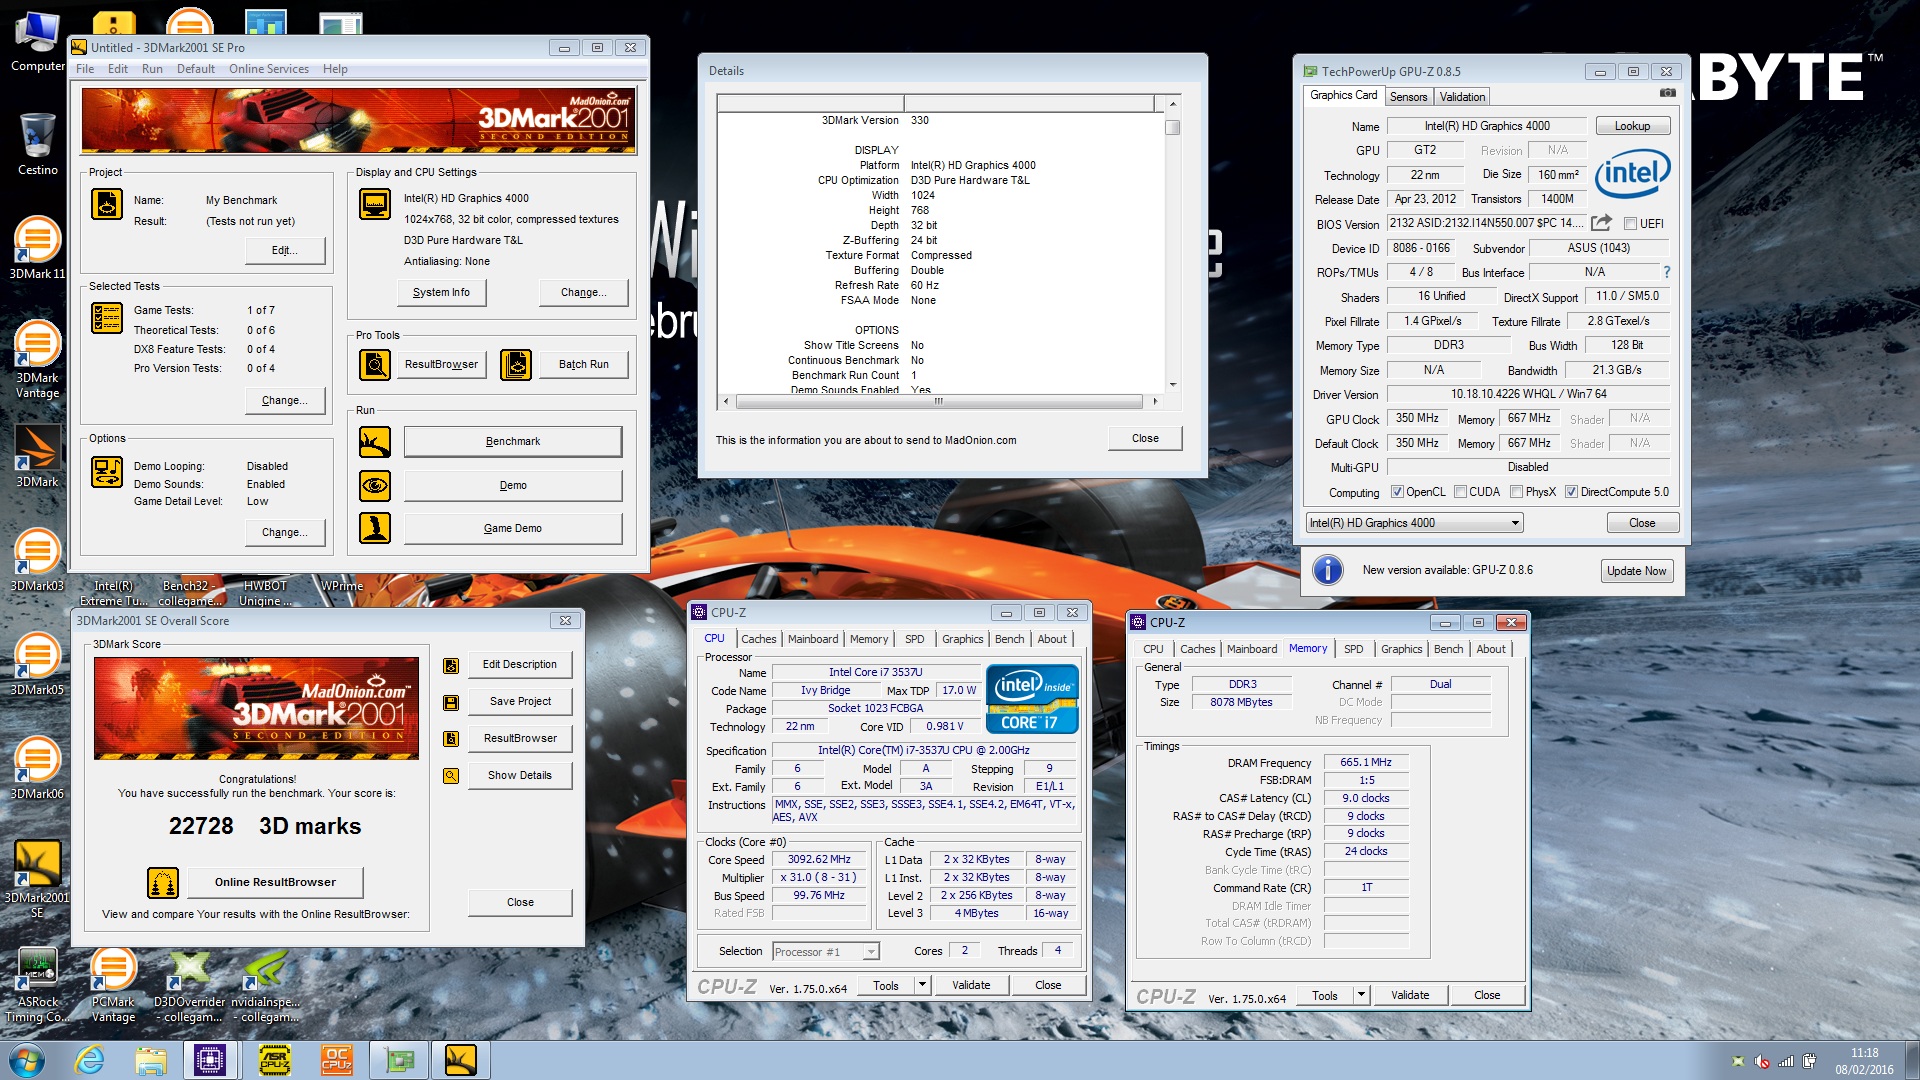Click the Online ResultBrowser button
Viewport: 1920px width, 1080px height.
tap(275, 882)
